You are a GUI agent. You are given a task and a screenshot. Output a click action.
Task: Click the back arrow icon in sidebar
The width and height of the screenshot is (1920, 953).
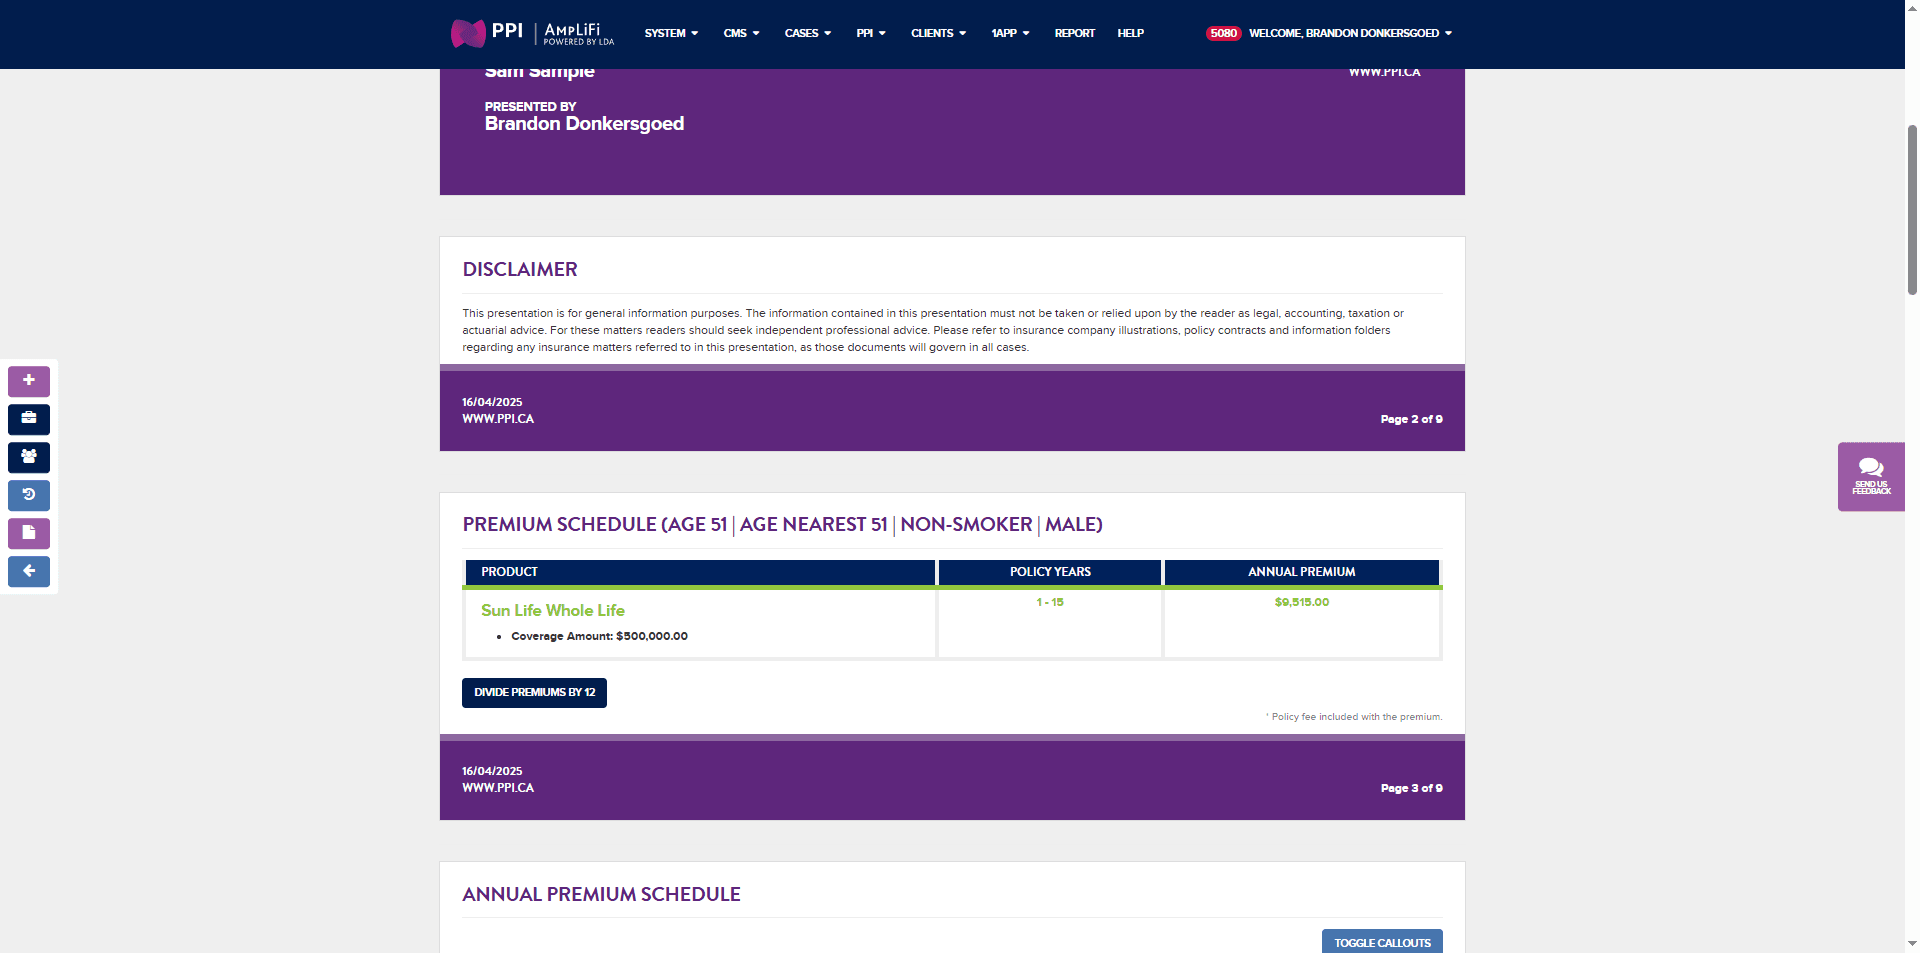29,571
